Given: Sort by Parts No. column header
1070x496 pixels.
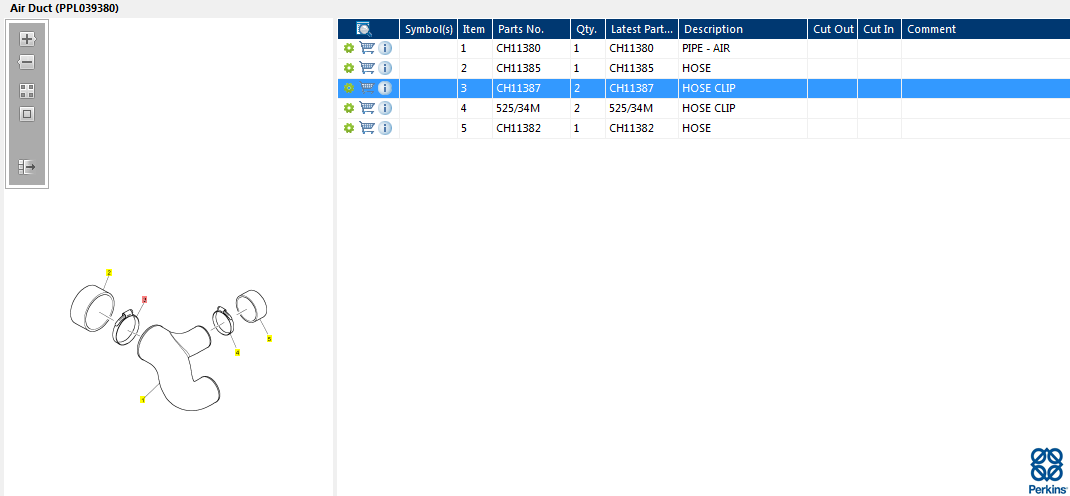Looking at the screenshot, I should point(532,29).
